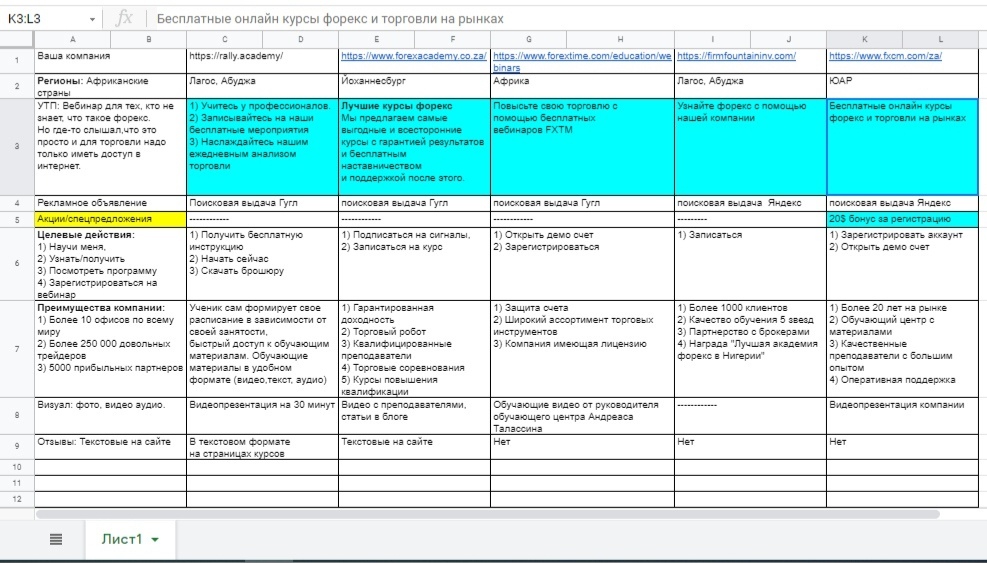
Task: Open the name box dropdown arrow
Action: 93,19
